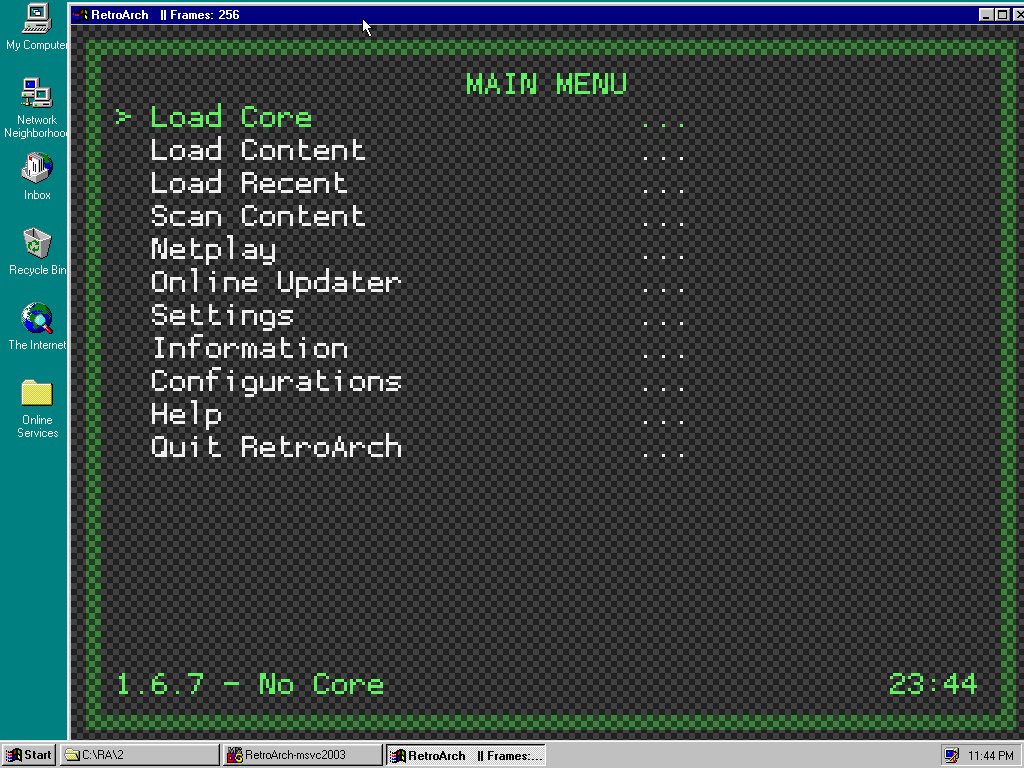Open the Configurations menu entry
This screenshot has width=1024, height=768.
click(275, 382)
